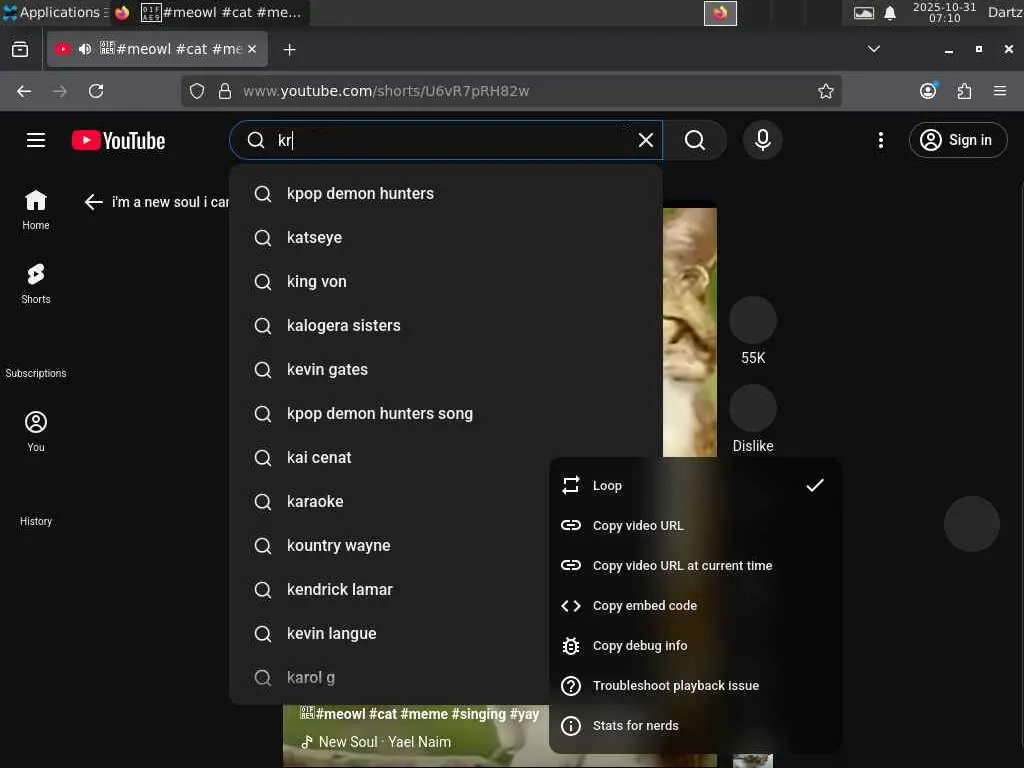Select Copy embed code
Viewport: 1024px width, 768px height.
coord(695,605)
